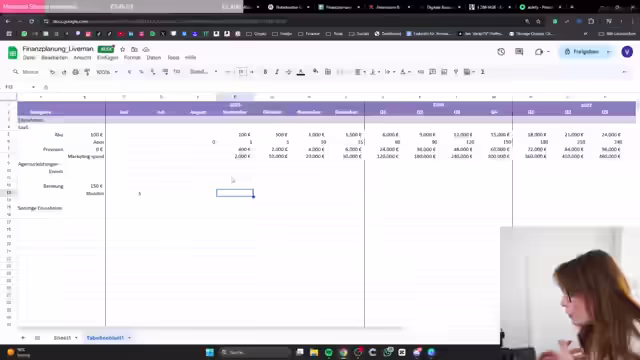Open the Share button dropdown arrow
The height and width of the screenshot is (360, 640).
point(609,52)
